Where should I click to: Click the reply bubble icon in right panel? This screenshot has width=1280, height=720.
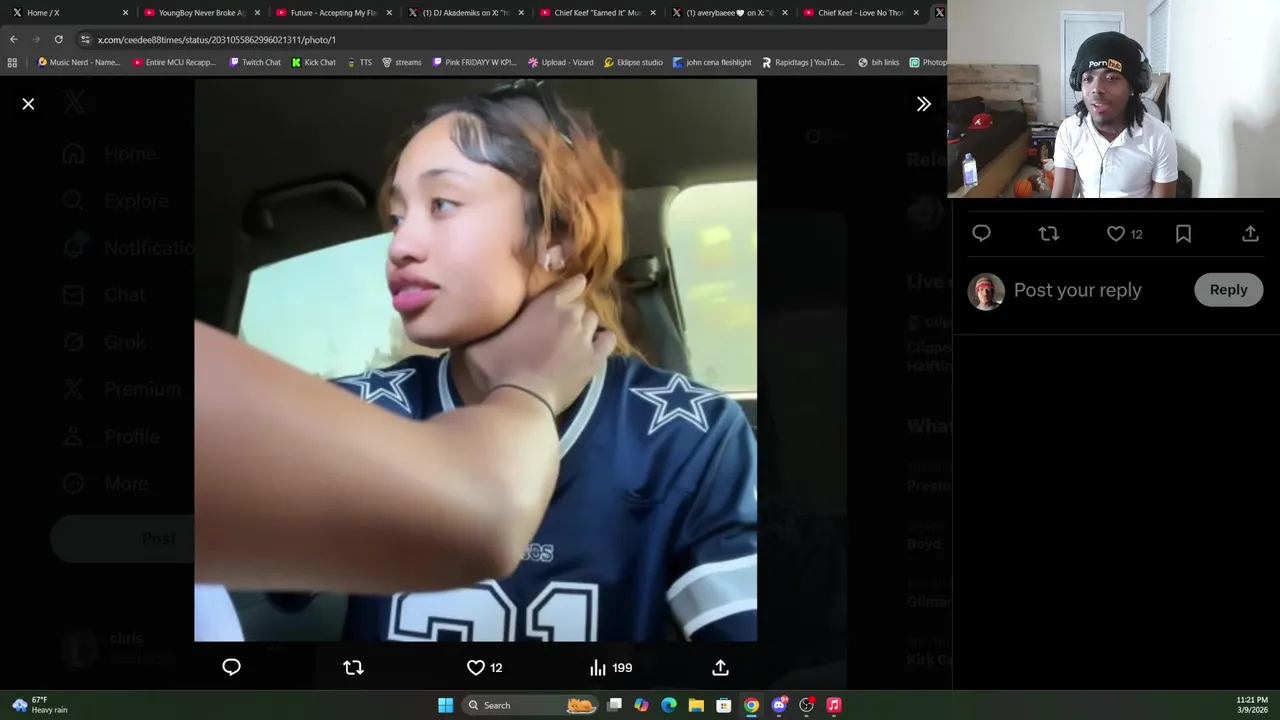tap(981, 233)
